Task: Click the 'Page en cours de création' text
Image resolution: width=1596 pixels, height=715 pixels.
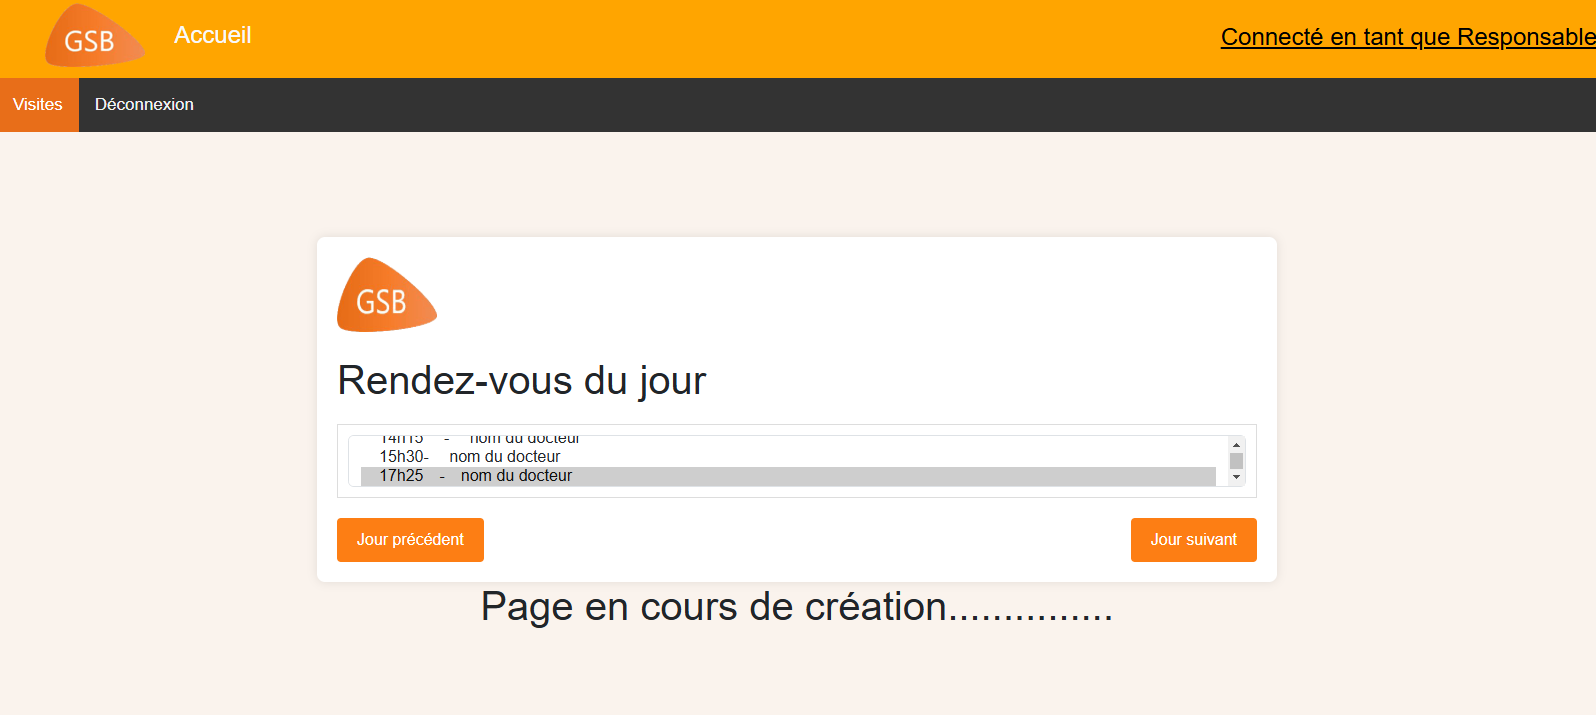Action: (796, 607)
